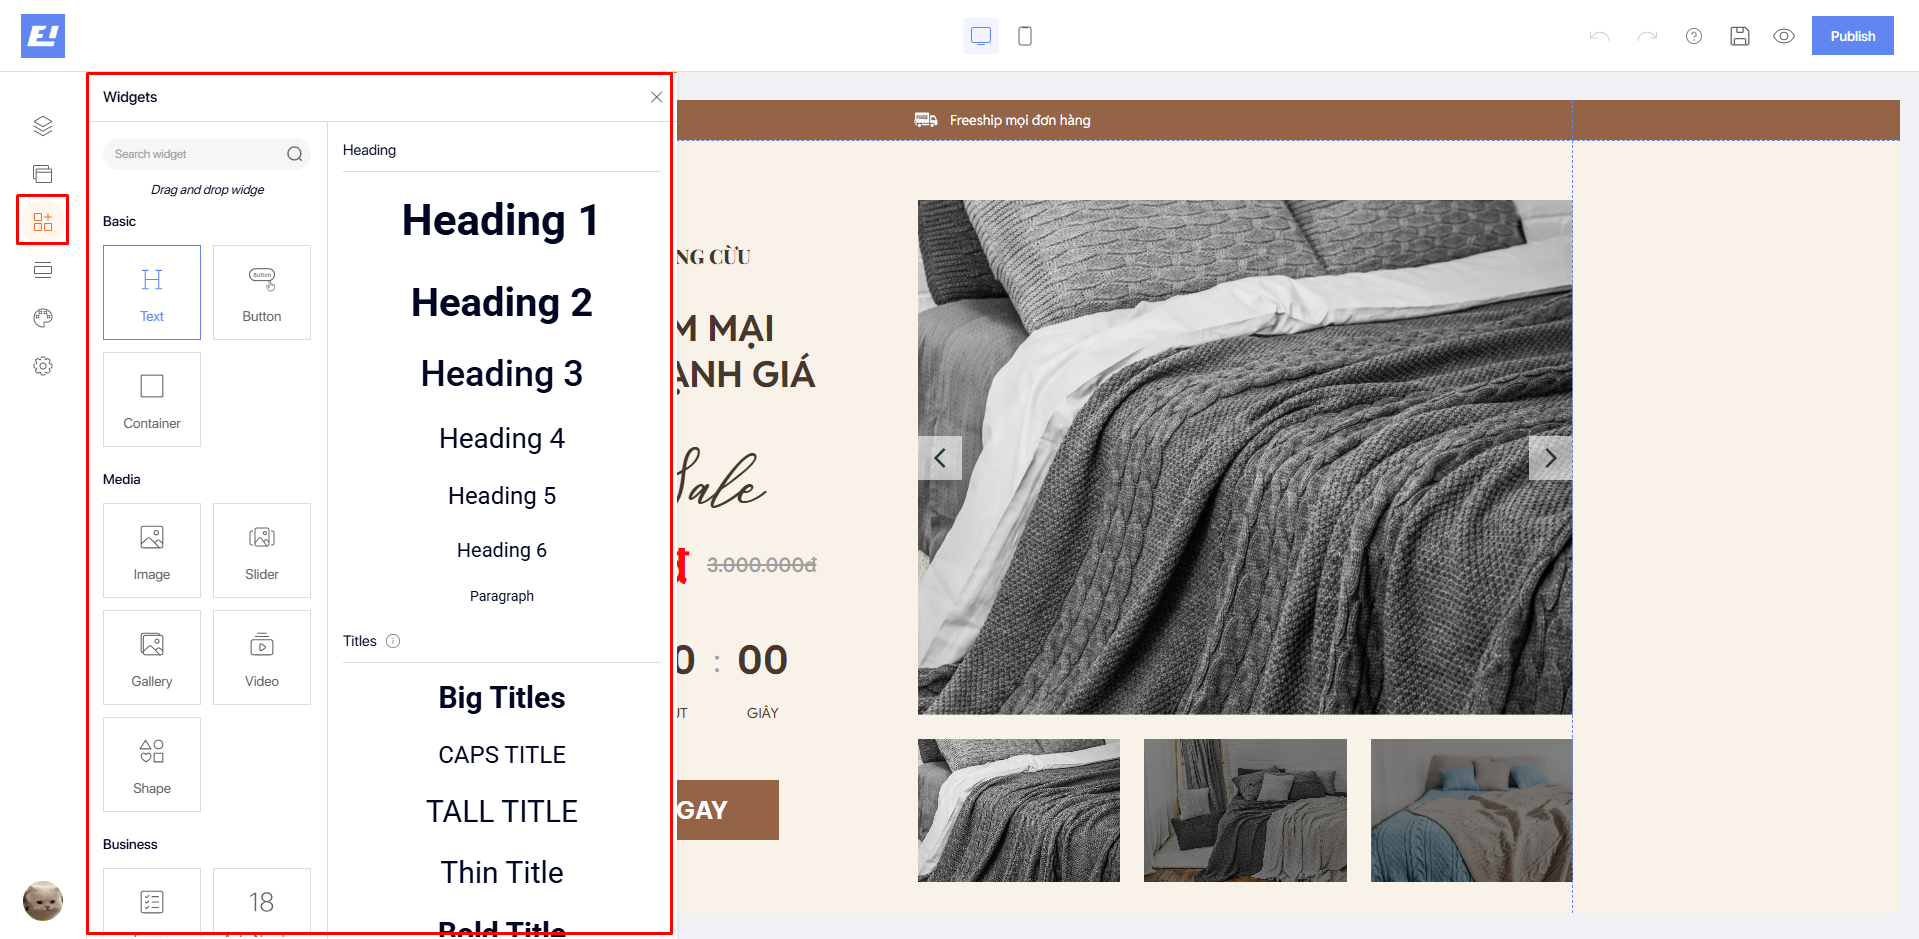The height and width of the screenshot is (939, 1919).
Task: Open the Pages icon in left sidebar
Action: point(42,174)
